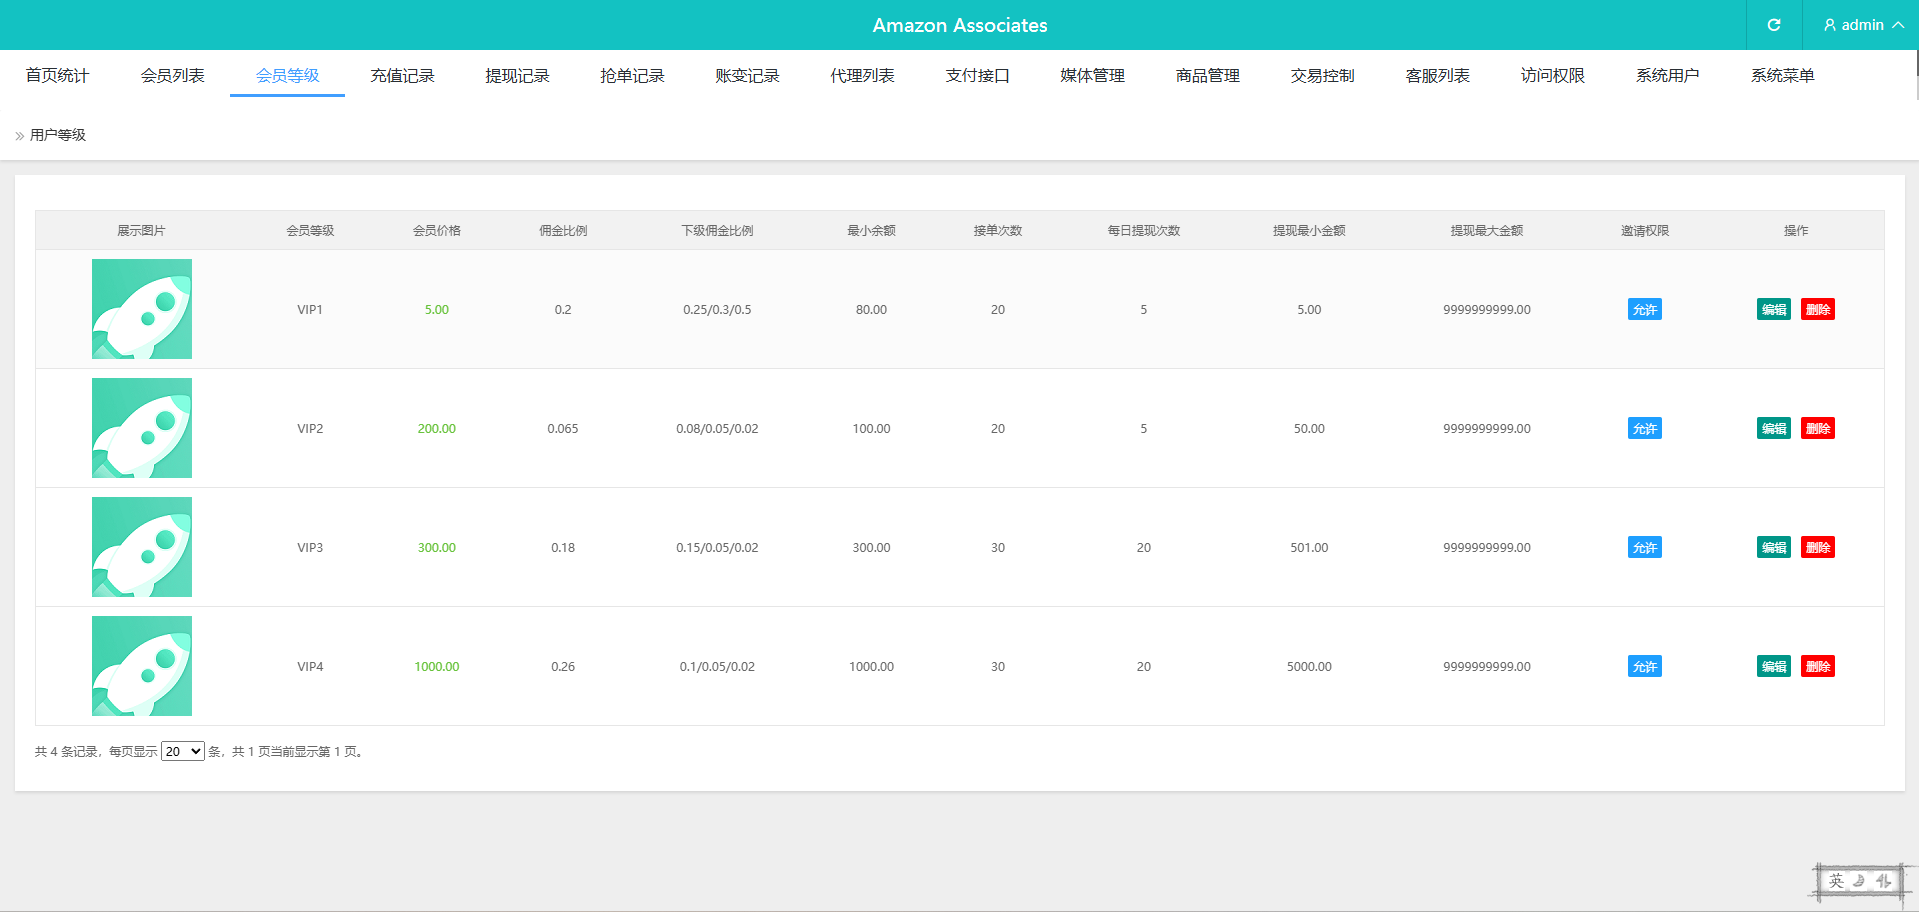Open 系统菜单 in navigation bar

(1782, 76)
